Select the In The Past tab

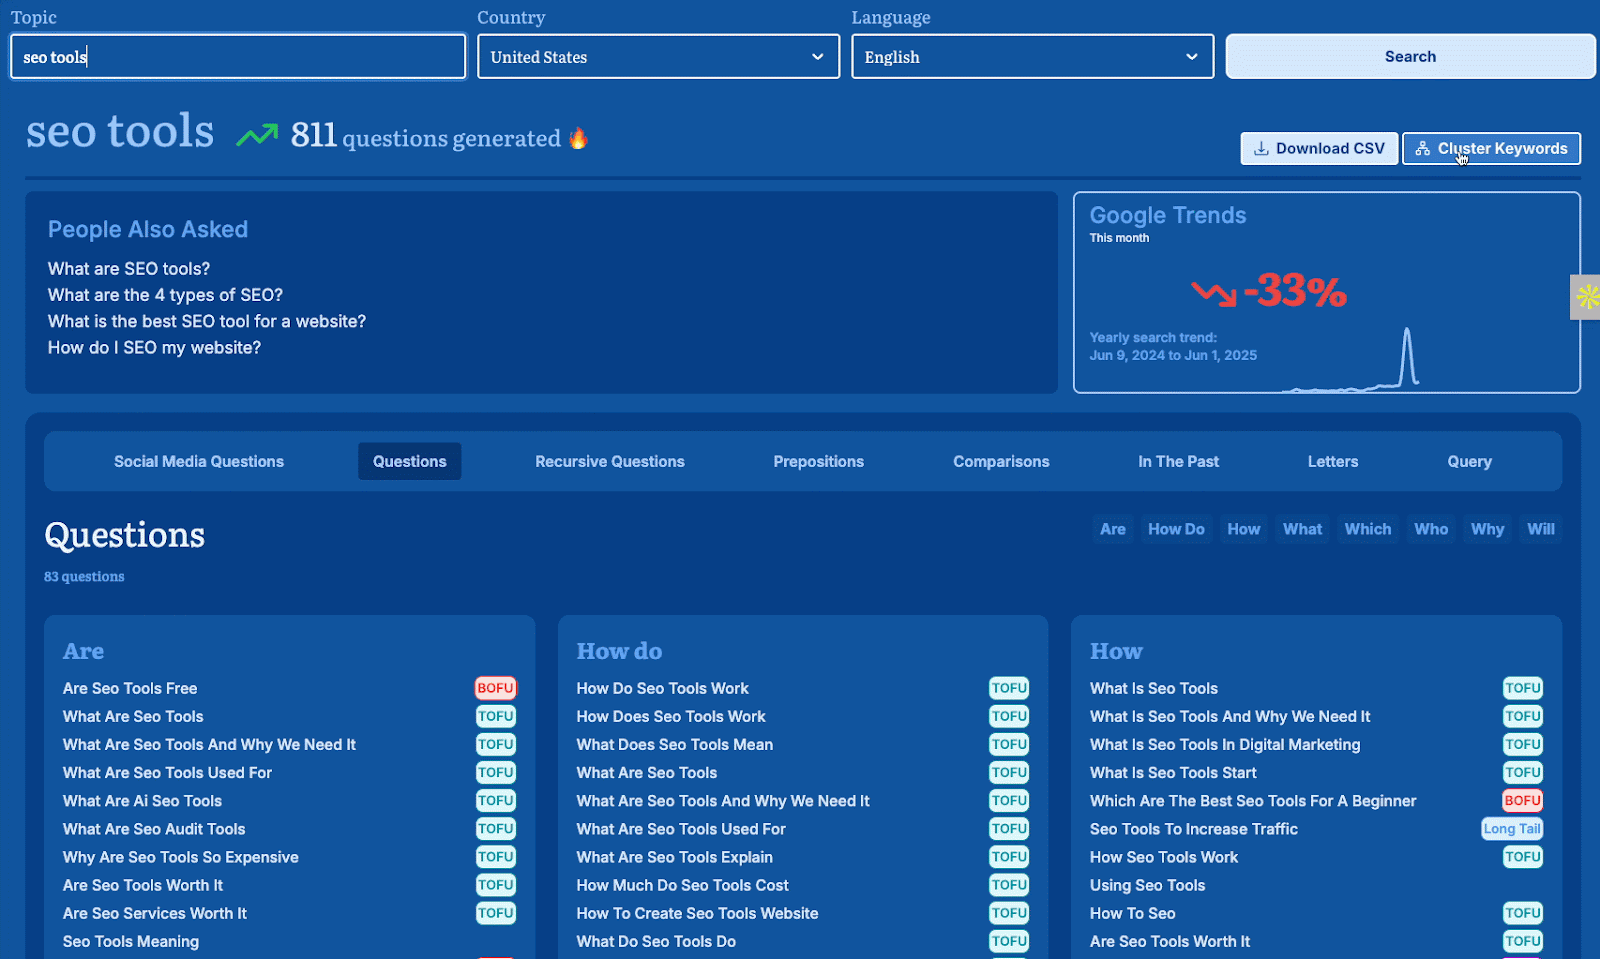click(1178, 461)
